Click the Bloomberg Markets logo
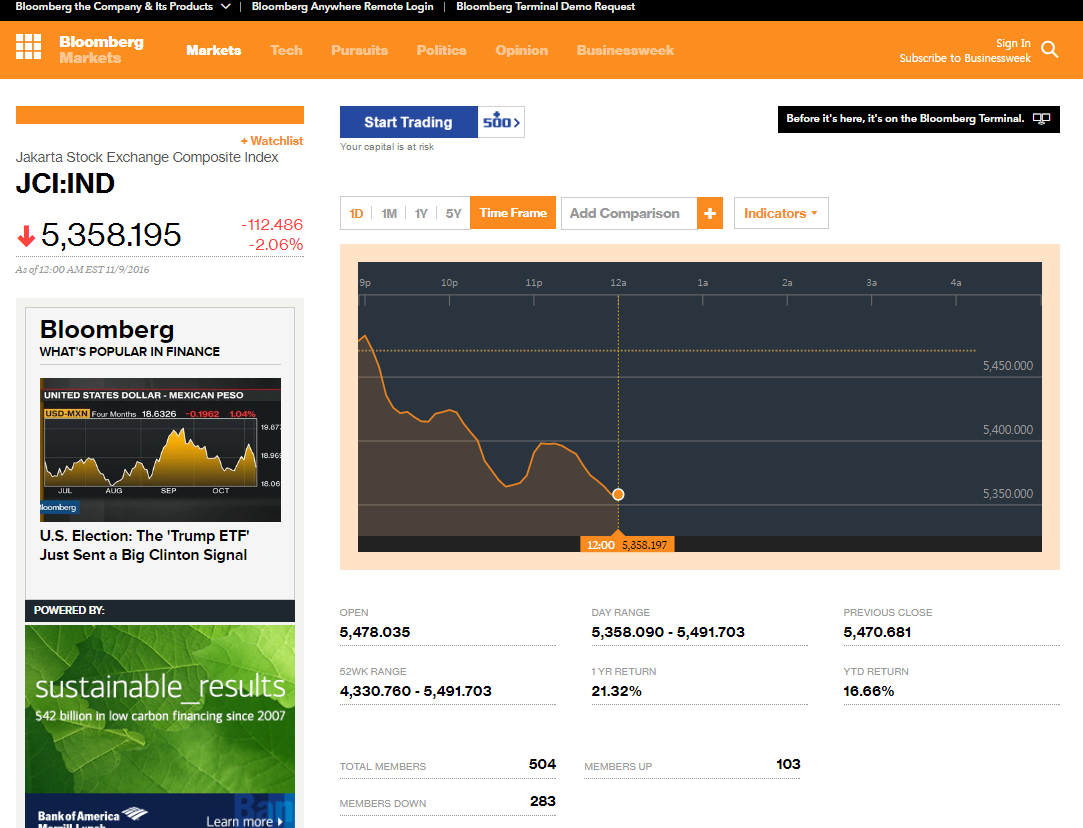 [101, 50]
